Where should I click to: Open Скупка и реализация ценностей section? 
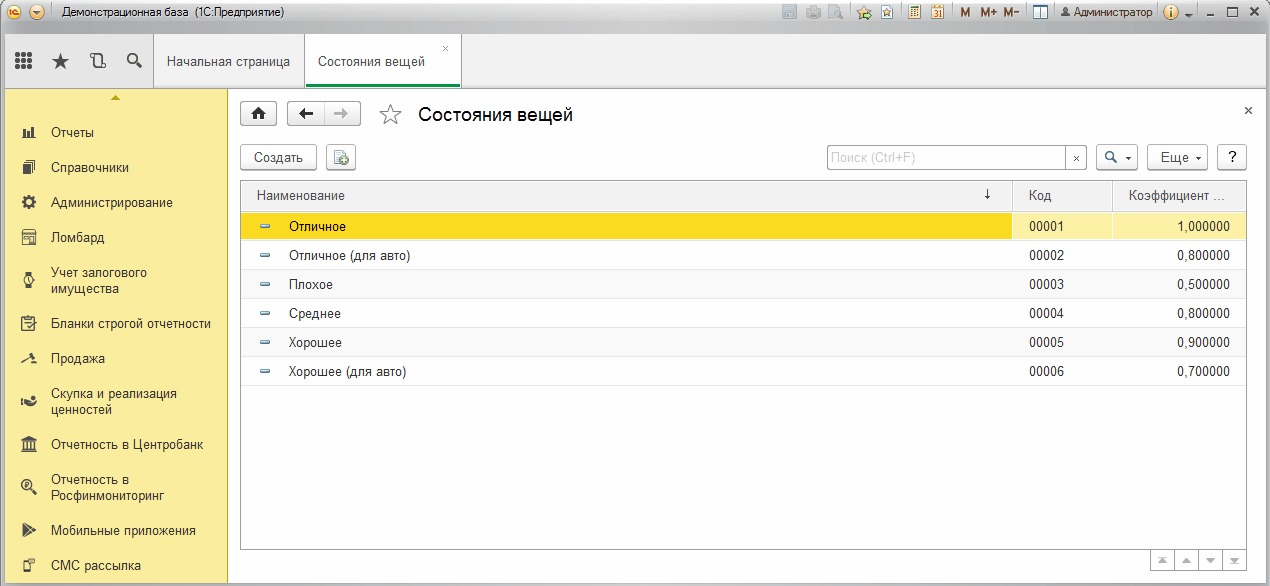116,401
